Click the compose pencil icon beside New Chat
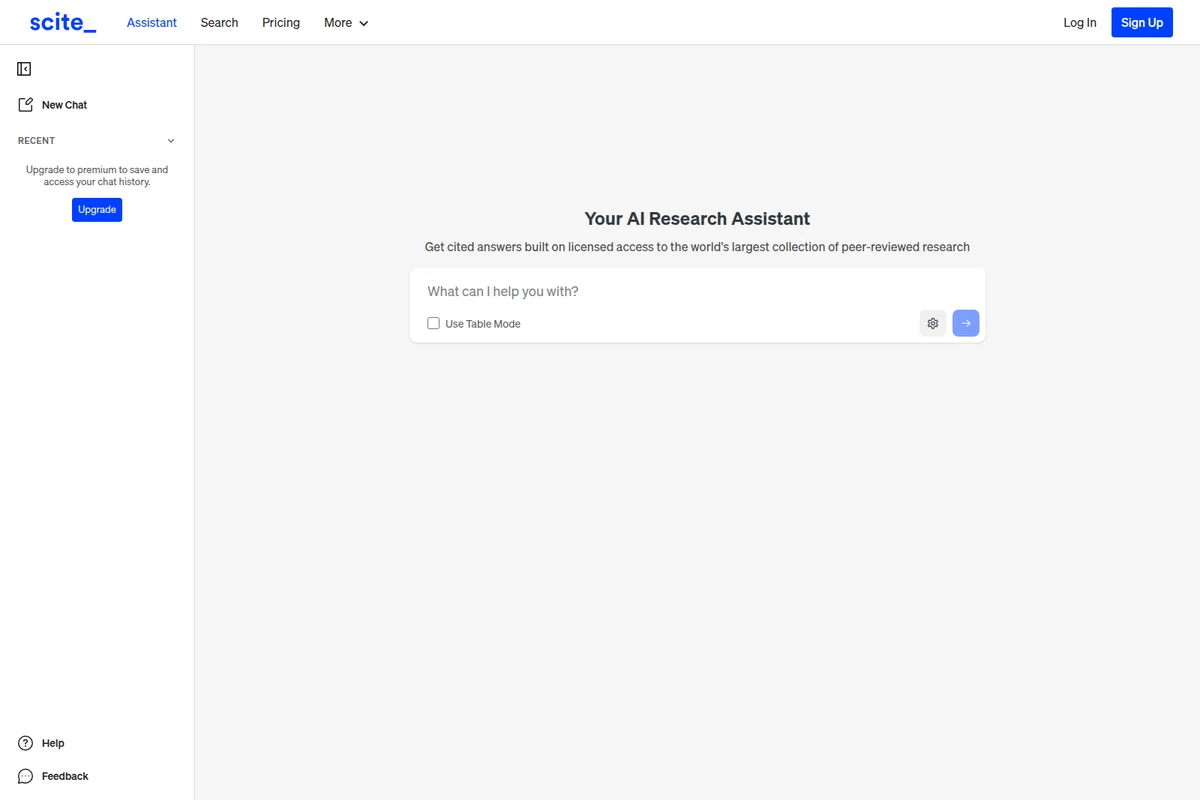The height and width of the screenshot is (800, 1200). tap(24, 104)
